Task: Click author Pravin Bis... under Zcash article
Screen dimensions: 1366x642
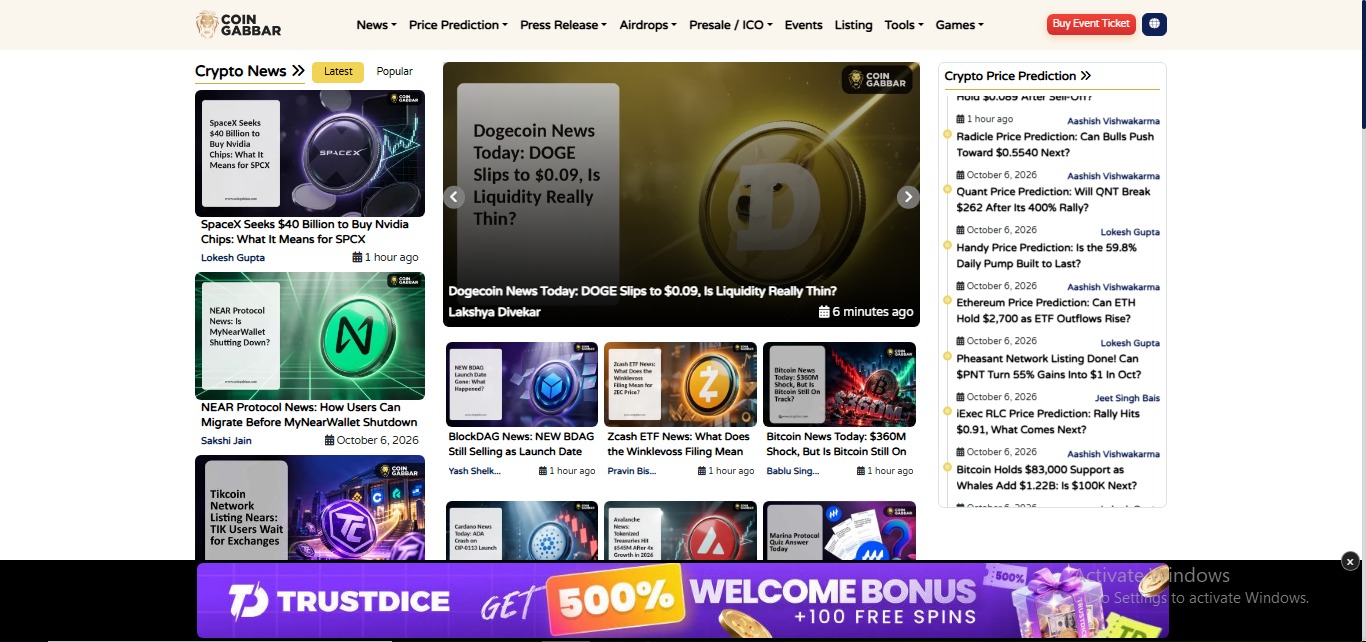Action: 632,471
